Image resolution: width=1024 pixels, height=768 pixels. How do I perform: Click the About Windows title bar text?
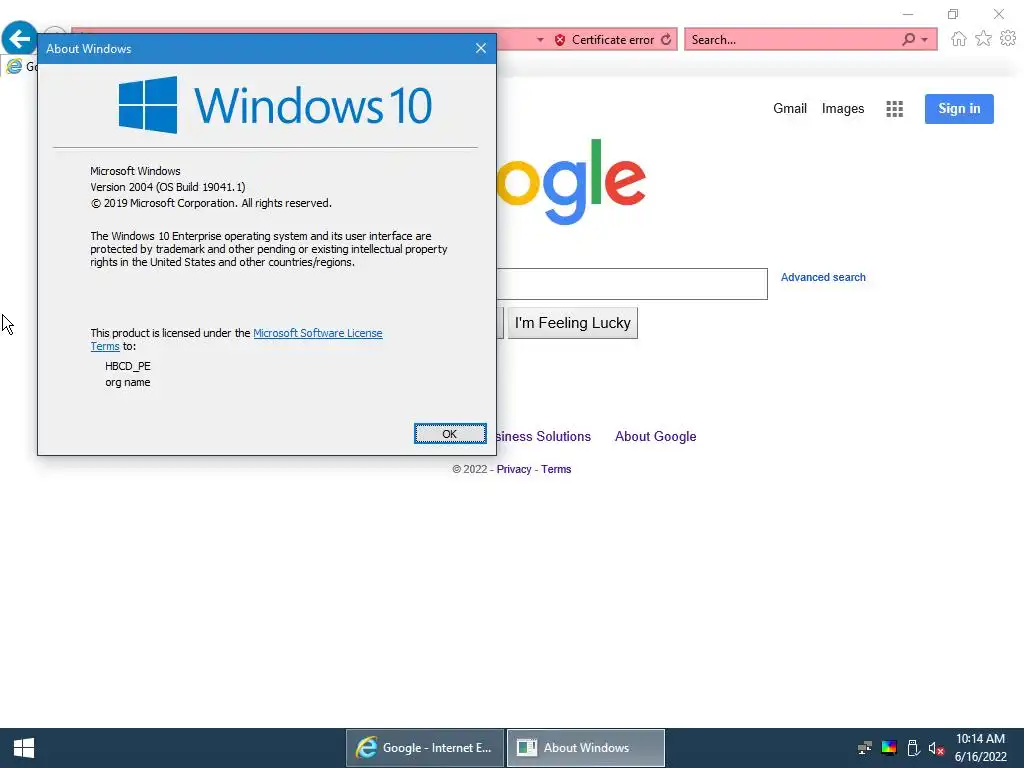click(89, 49)
